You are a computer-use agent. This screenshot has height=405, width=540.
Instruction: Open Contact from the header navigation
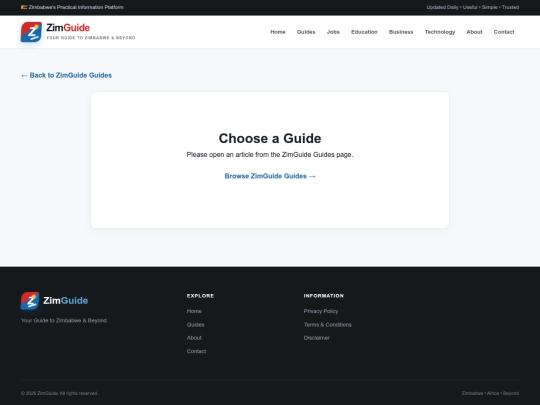click(504, 32)
